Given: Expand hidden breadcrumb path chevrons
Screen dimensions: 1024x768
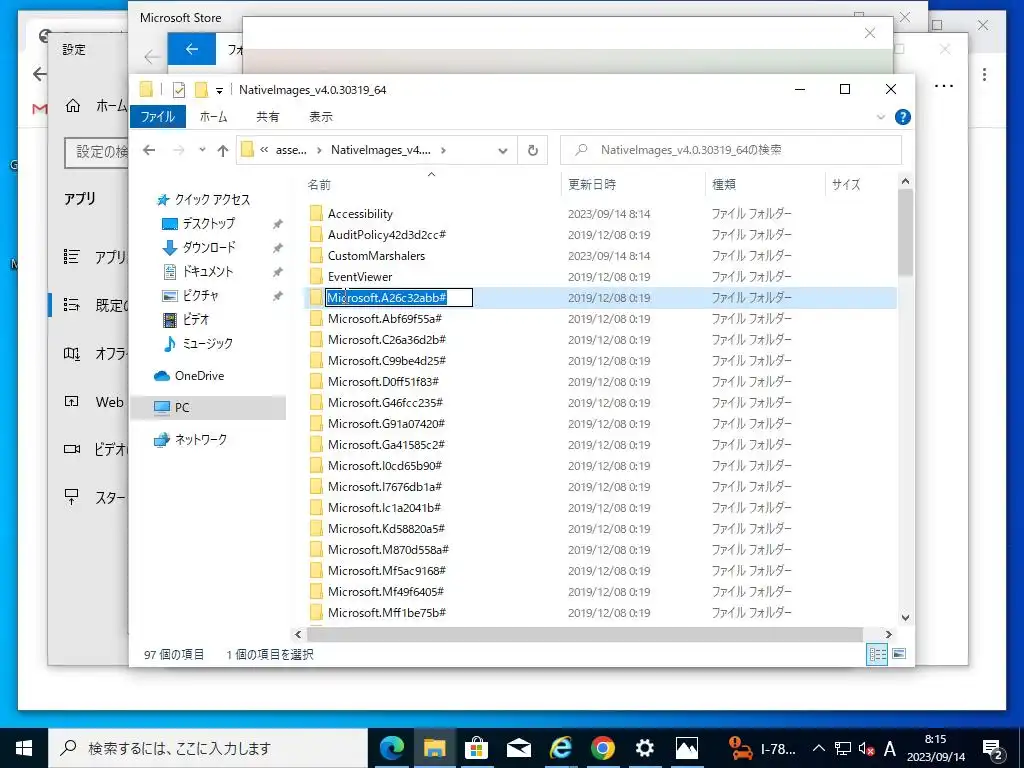Looking at the screenshot, I should point(264,150).
